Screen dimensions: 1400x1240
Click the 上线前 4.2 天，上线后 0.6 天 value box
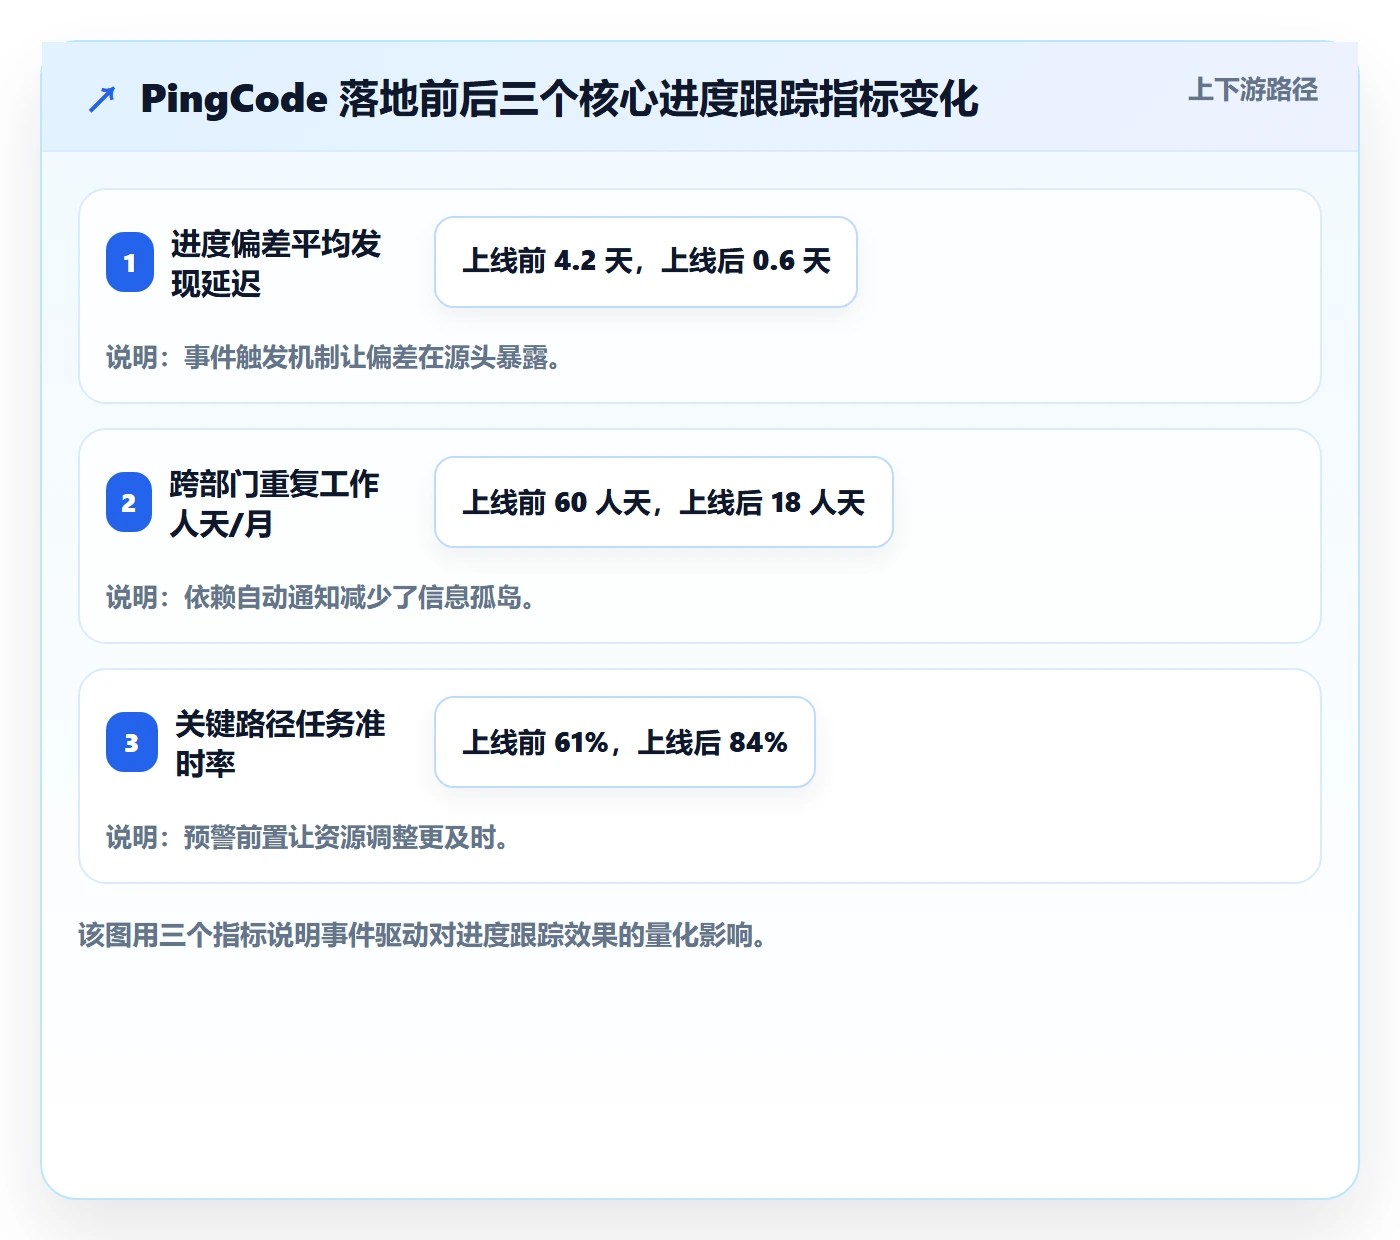tap(646, 262)
